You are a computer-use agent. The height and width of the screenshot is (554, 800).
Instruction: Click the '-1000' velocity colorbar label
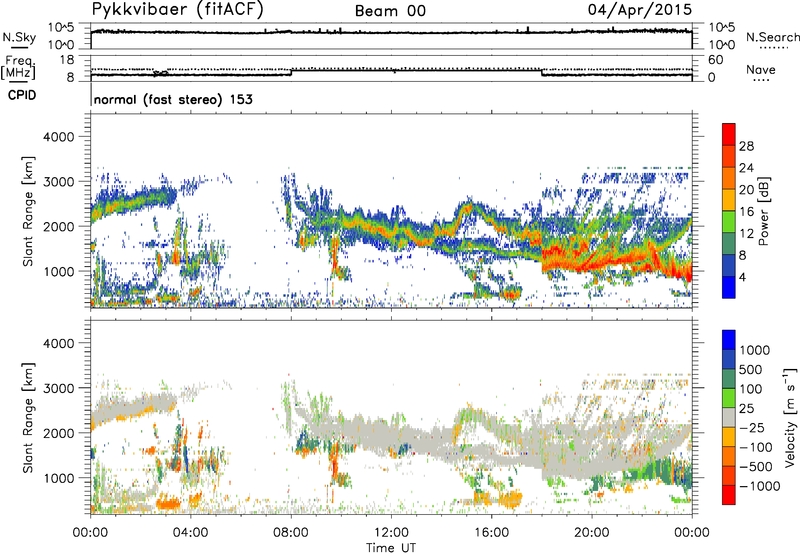[760, 486]
